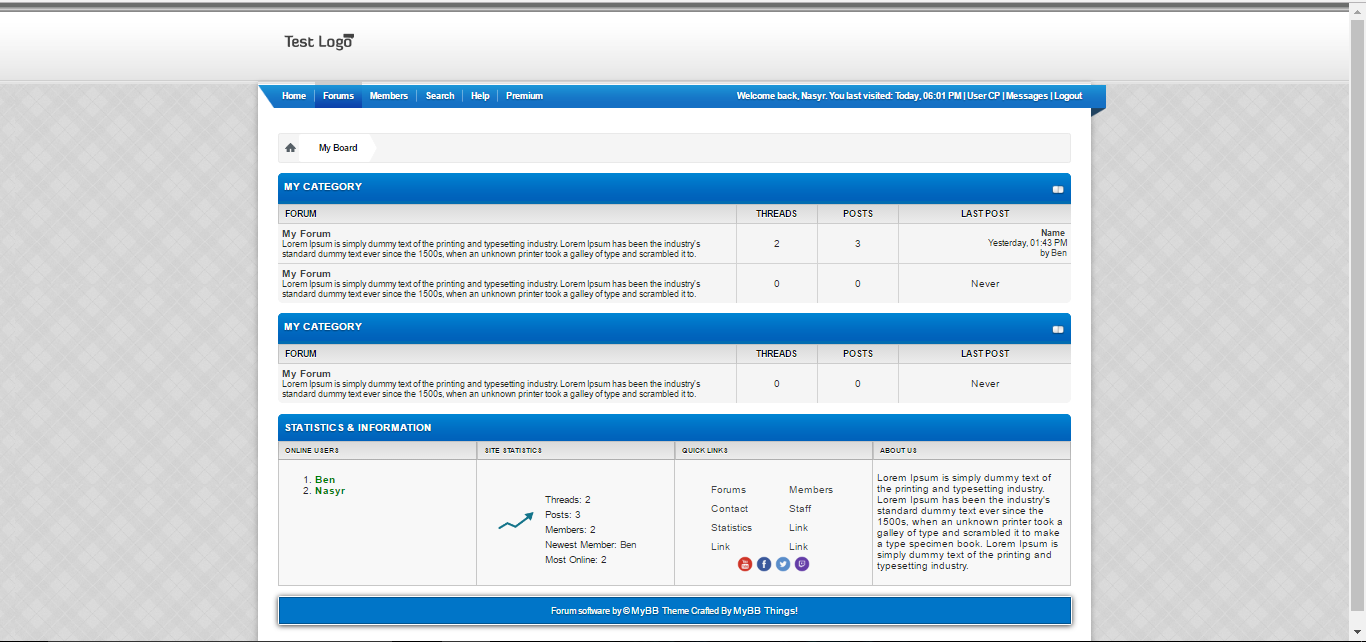Click My Board in the breadcrumb
The height and width of the screenshot is (642, 1366).
(x=338, y=148)
